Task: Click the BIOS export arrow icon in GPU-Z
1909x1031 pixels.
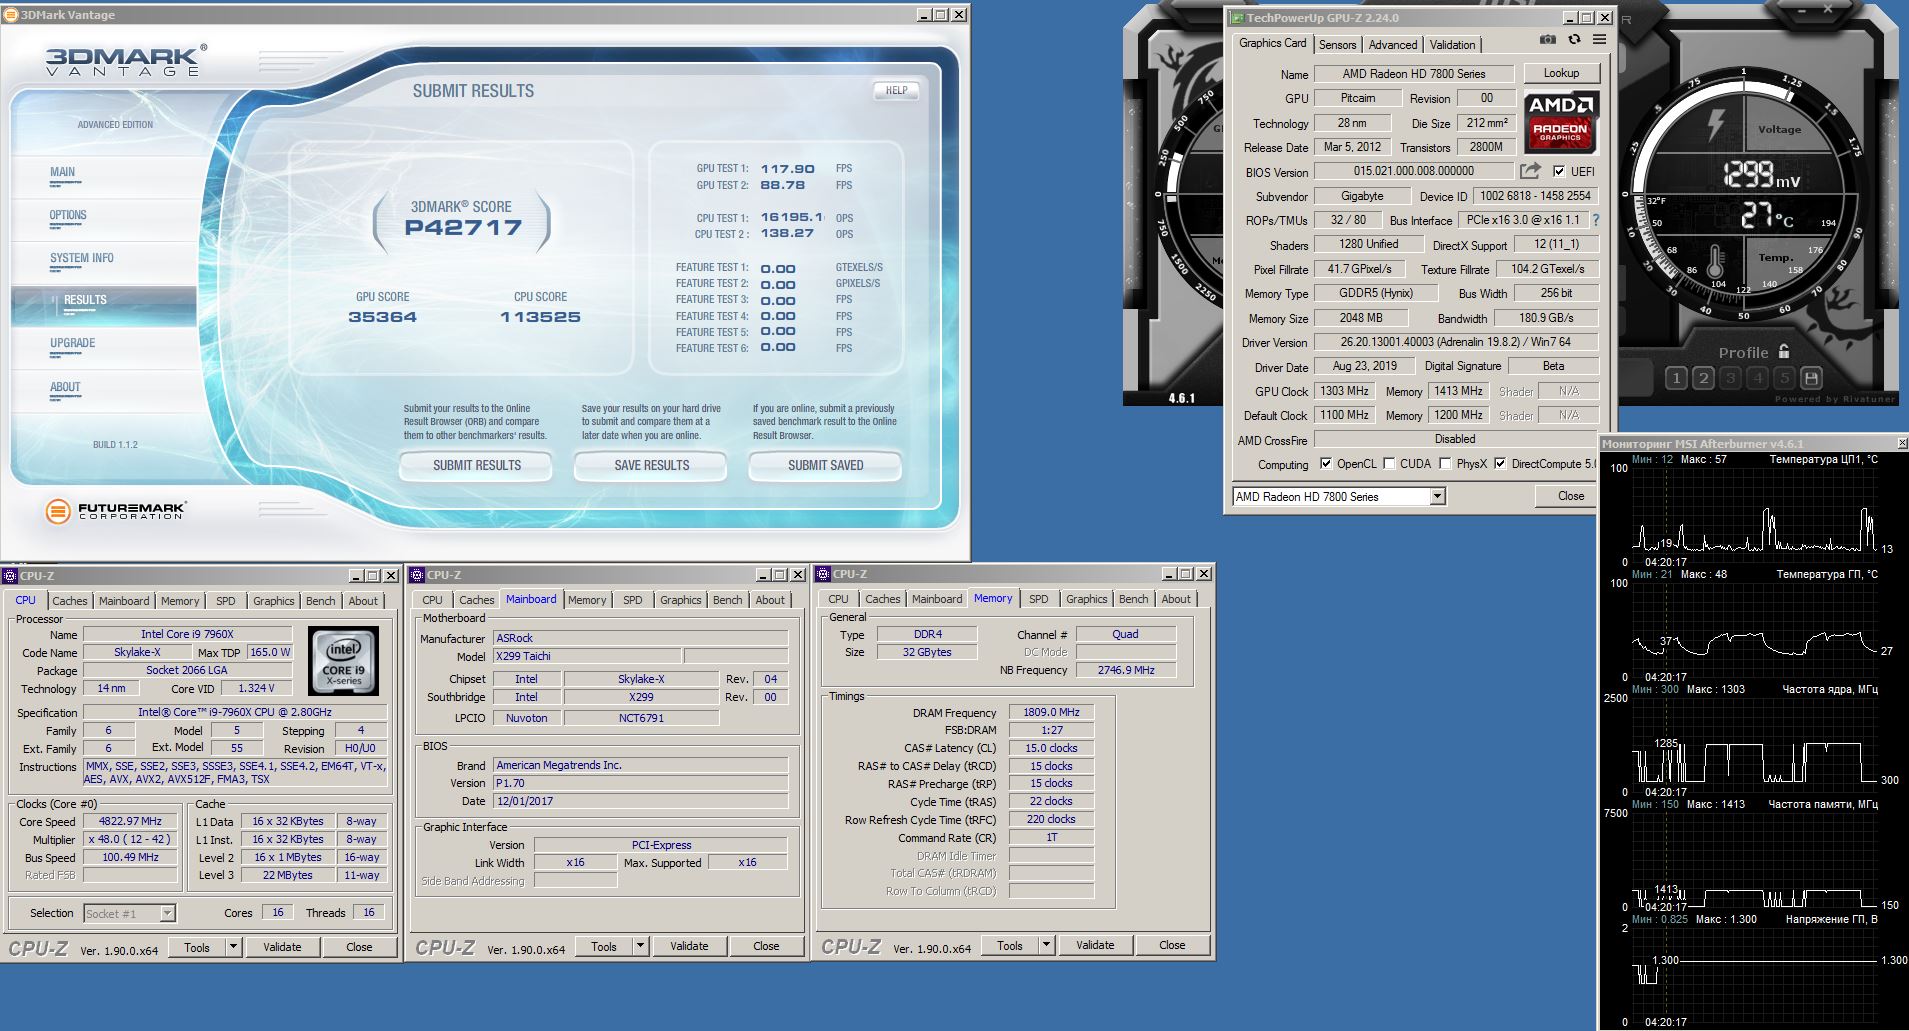Action: pyautogui.click(x=1530, y=171)
